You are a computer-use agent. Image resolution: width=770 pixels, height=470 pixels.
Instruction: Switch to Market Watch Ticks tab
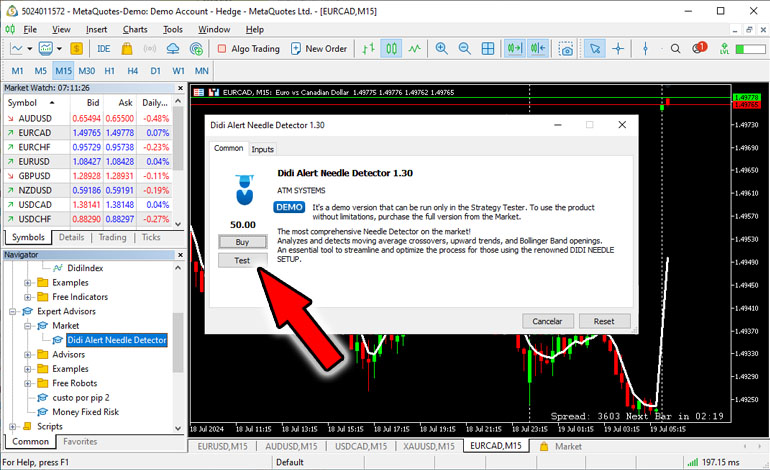click(x=151, y=237)
